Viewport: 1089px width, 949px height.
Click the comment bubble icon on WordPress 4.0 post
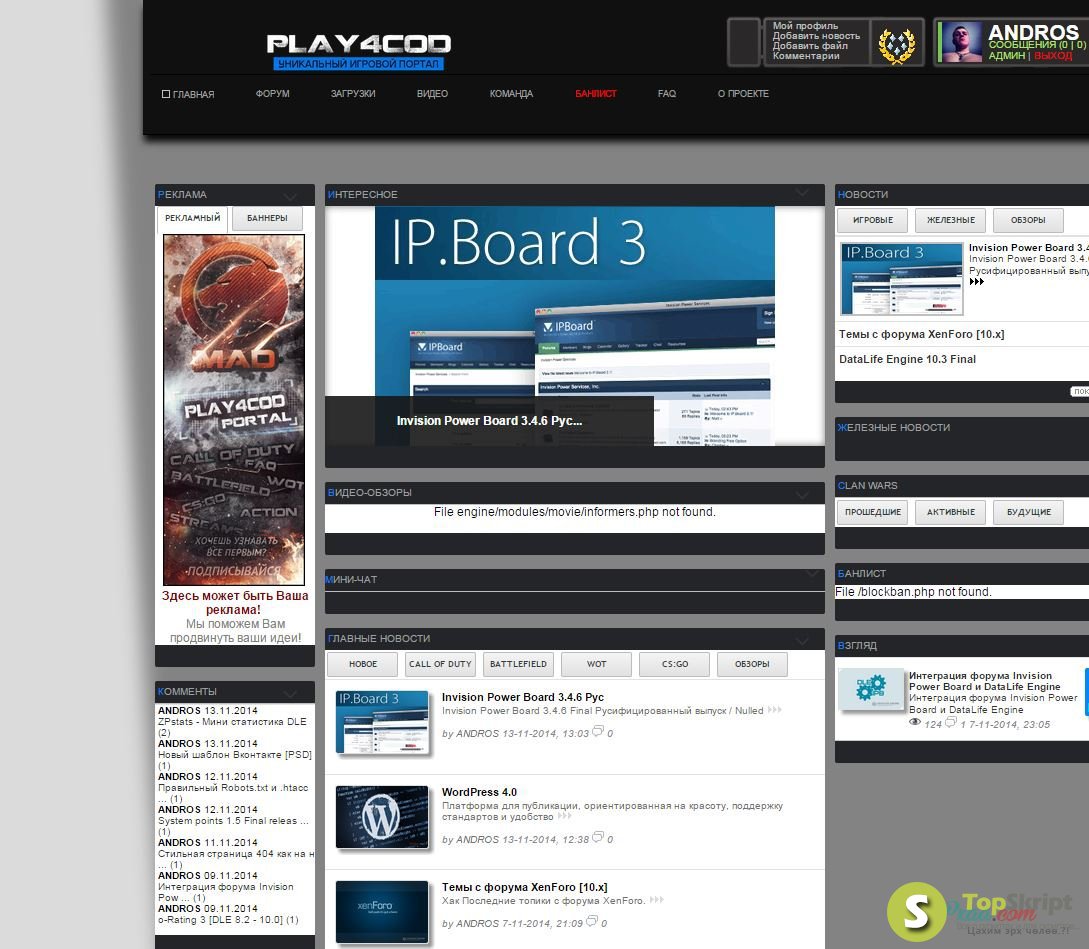pyautogui.click(x=597, y=837)
